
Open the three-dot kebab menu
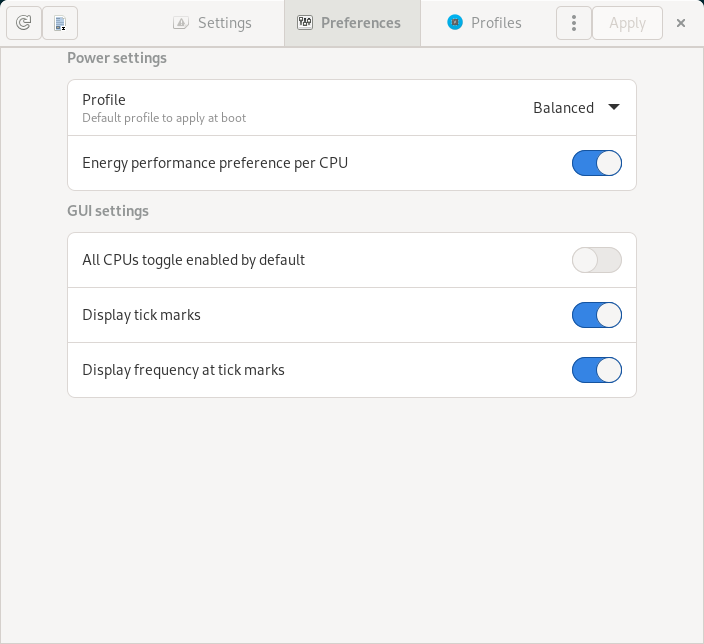(x=573, y=23)
